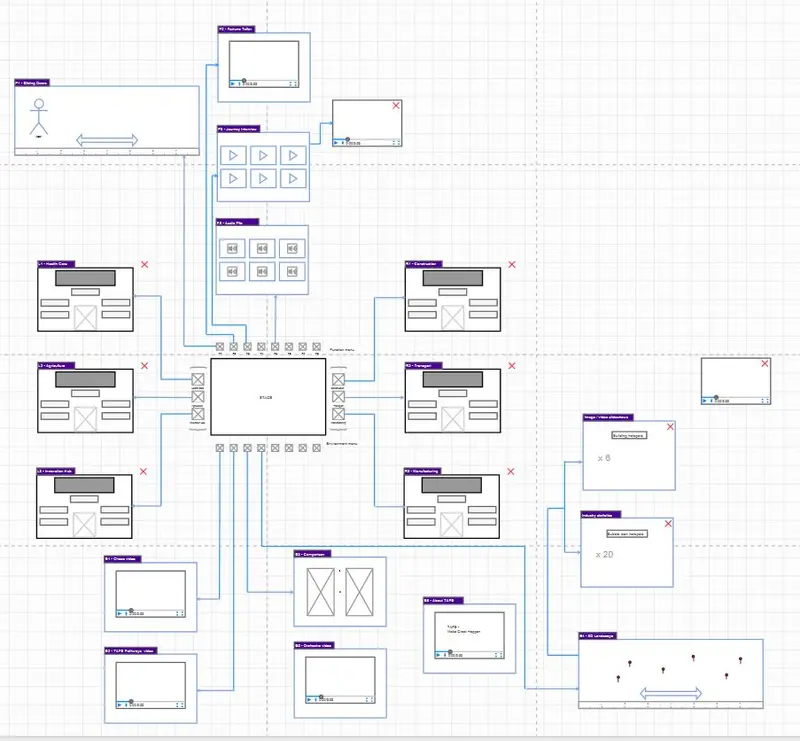Image resolution: width=800 pixels, height=741 pixels.
Task: Enter fullscreen on the Fortune Teller video
Action: (293, 84)
